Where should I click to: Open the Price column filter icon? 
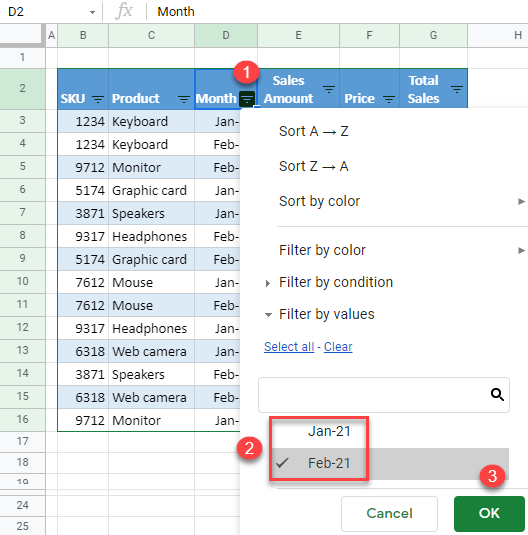[389, 99]
